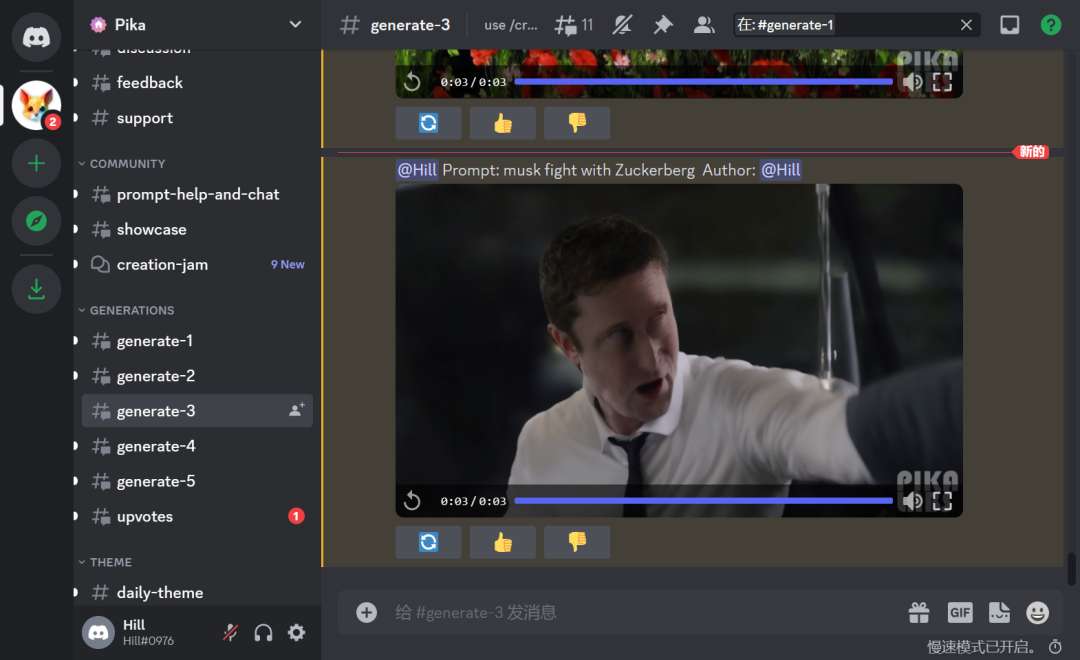Toggle volume on upper flower video
1080x660 pixels.
[x=913, y=82]
